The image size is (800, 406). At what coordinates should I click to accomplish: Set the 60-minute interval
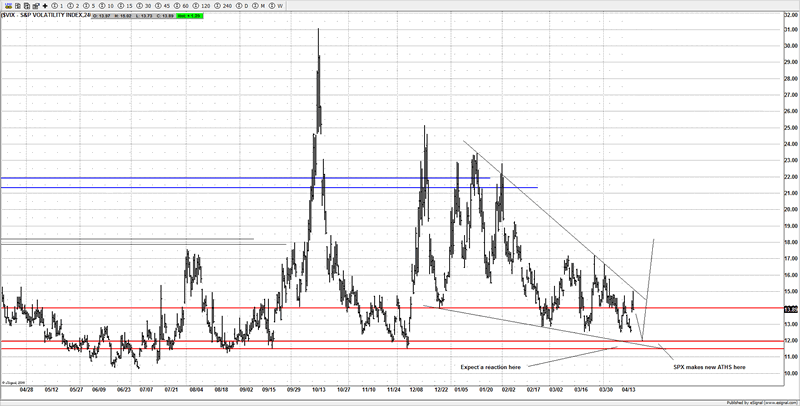click(182, 6)
